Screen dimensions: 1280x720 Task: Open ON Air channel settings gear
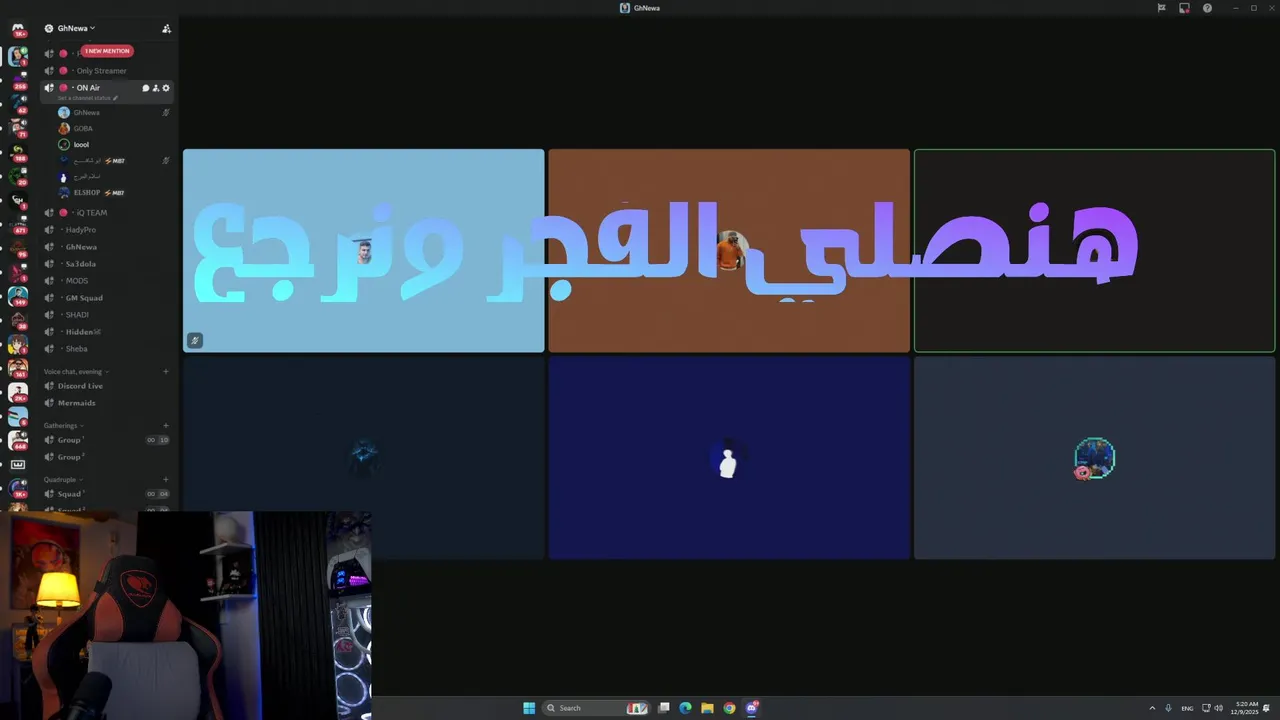click(x=166, y=88)
